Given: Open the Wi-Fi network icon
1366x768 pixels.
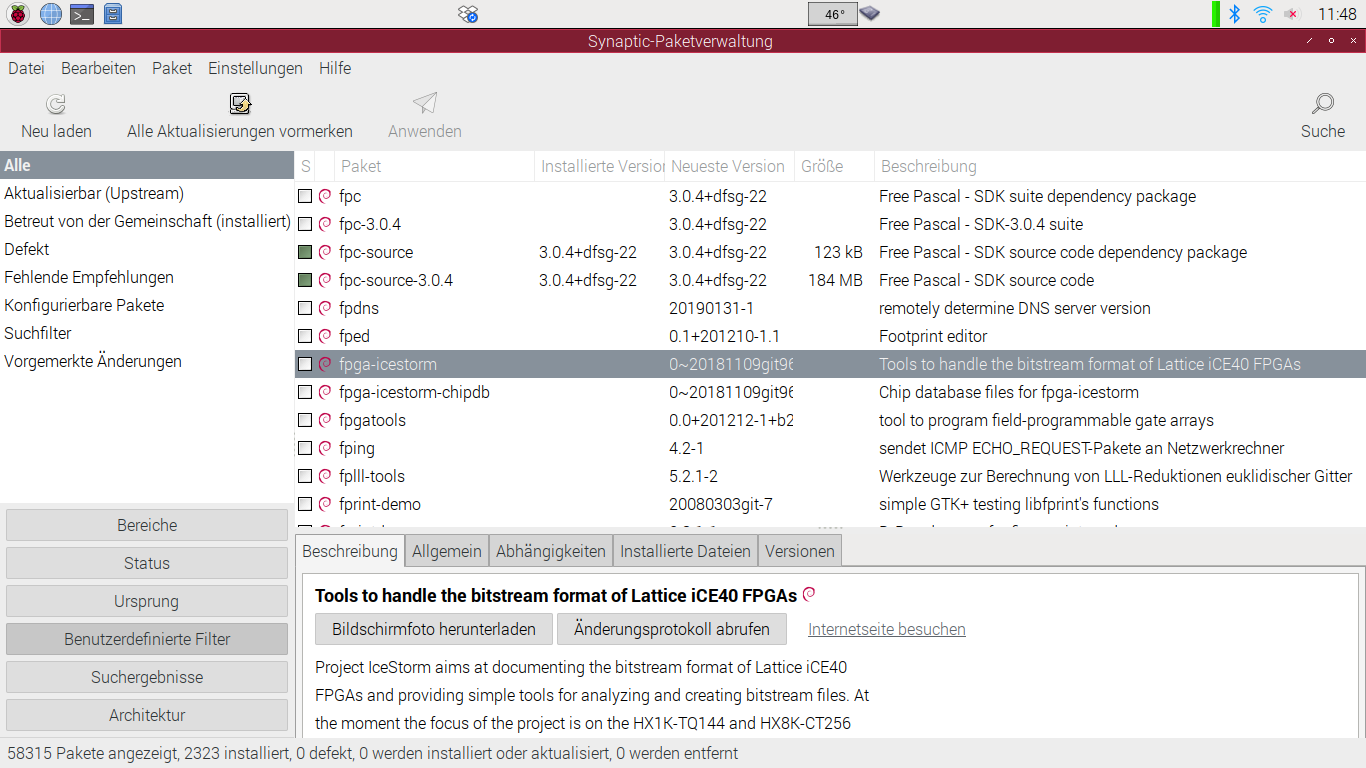Looking at the screenshot, I should (1262, 14).
